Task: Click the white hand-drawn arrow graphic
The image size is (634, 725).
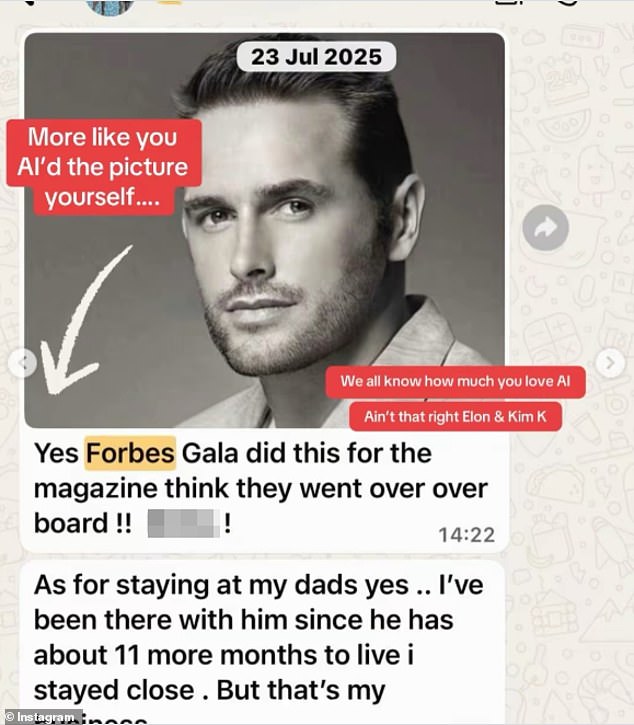Action: point(80,320)
